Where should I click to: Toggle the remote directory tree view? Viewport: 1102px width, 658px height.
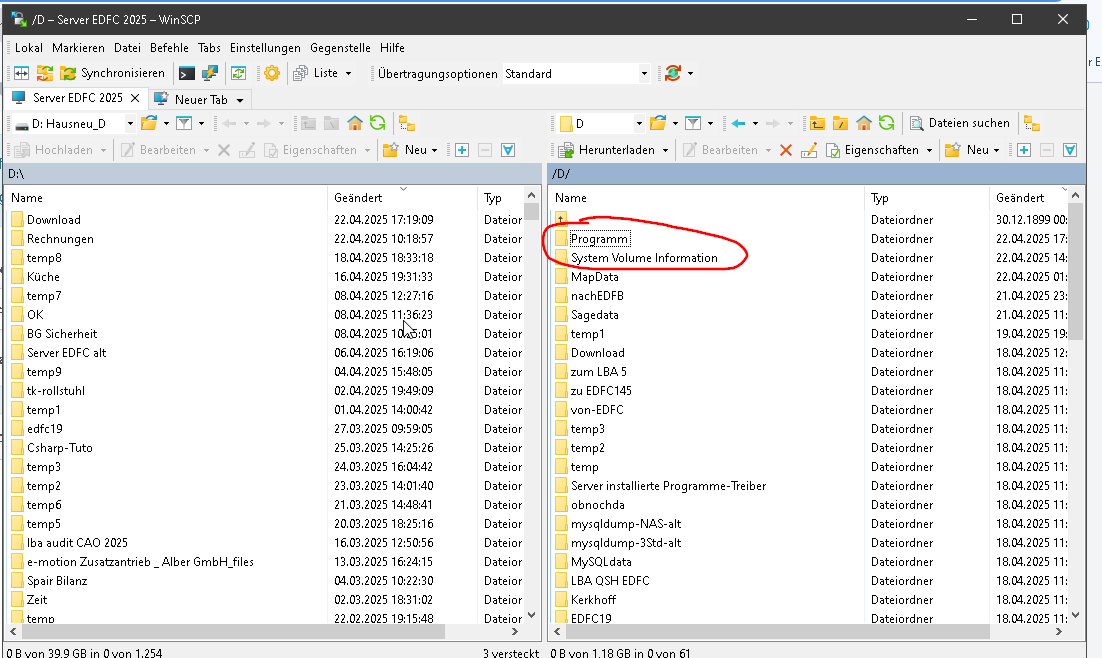click(x=1032, y=123)
